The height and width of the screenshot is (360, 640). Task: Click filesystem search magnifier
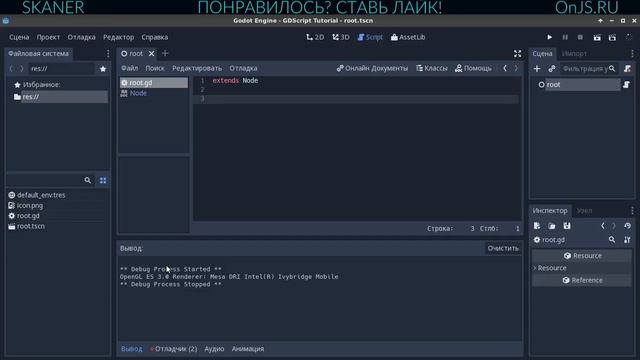87,180
